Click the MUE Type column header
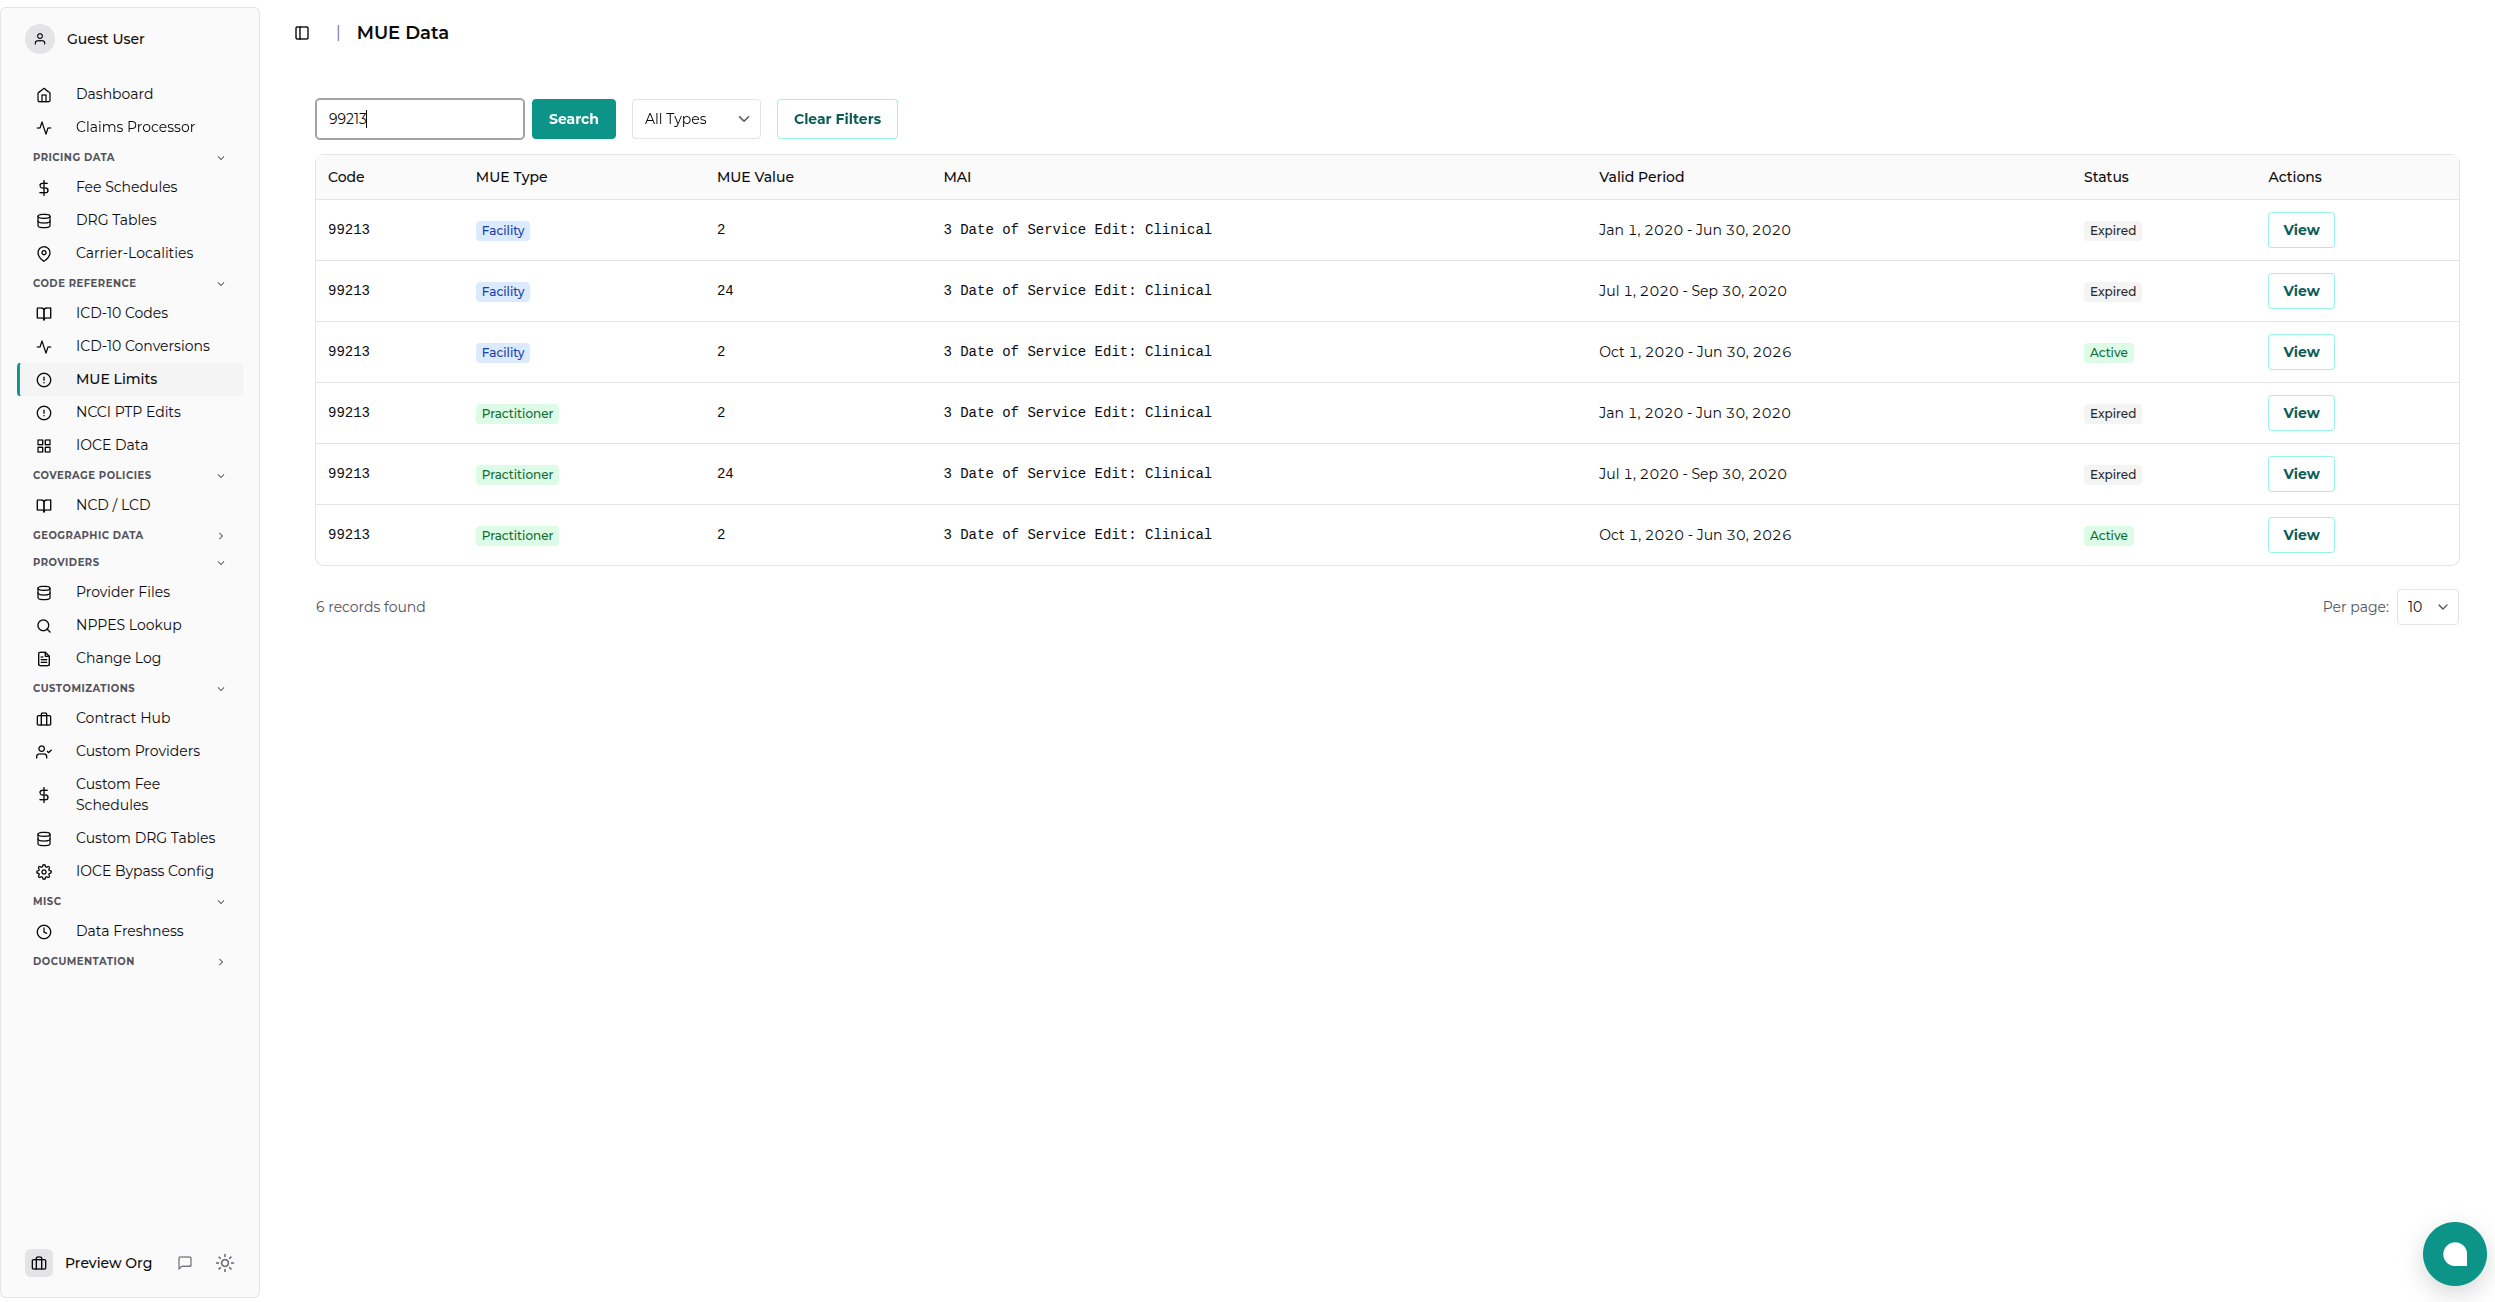Screen dimensions: 2495x1302 511,177
